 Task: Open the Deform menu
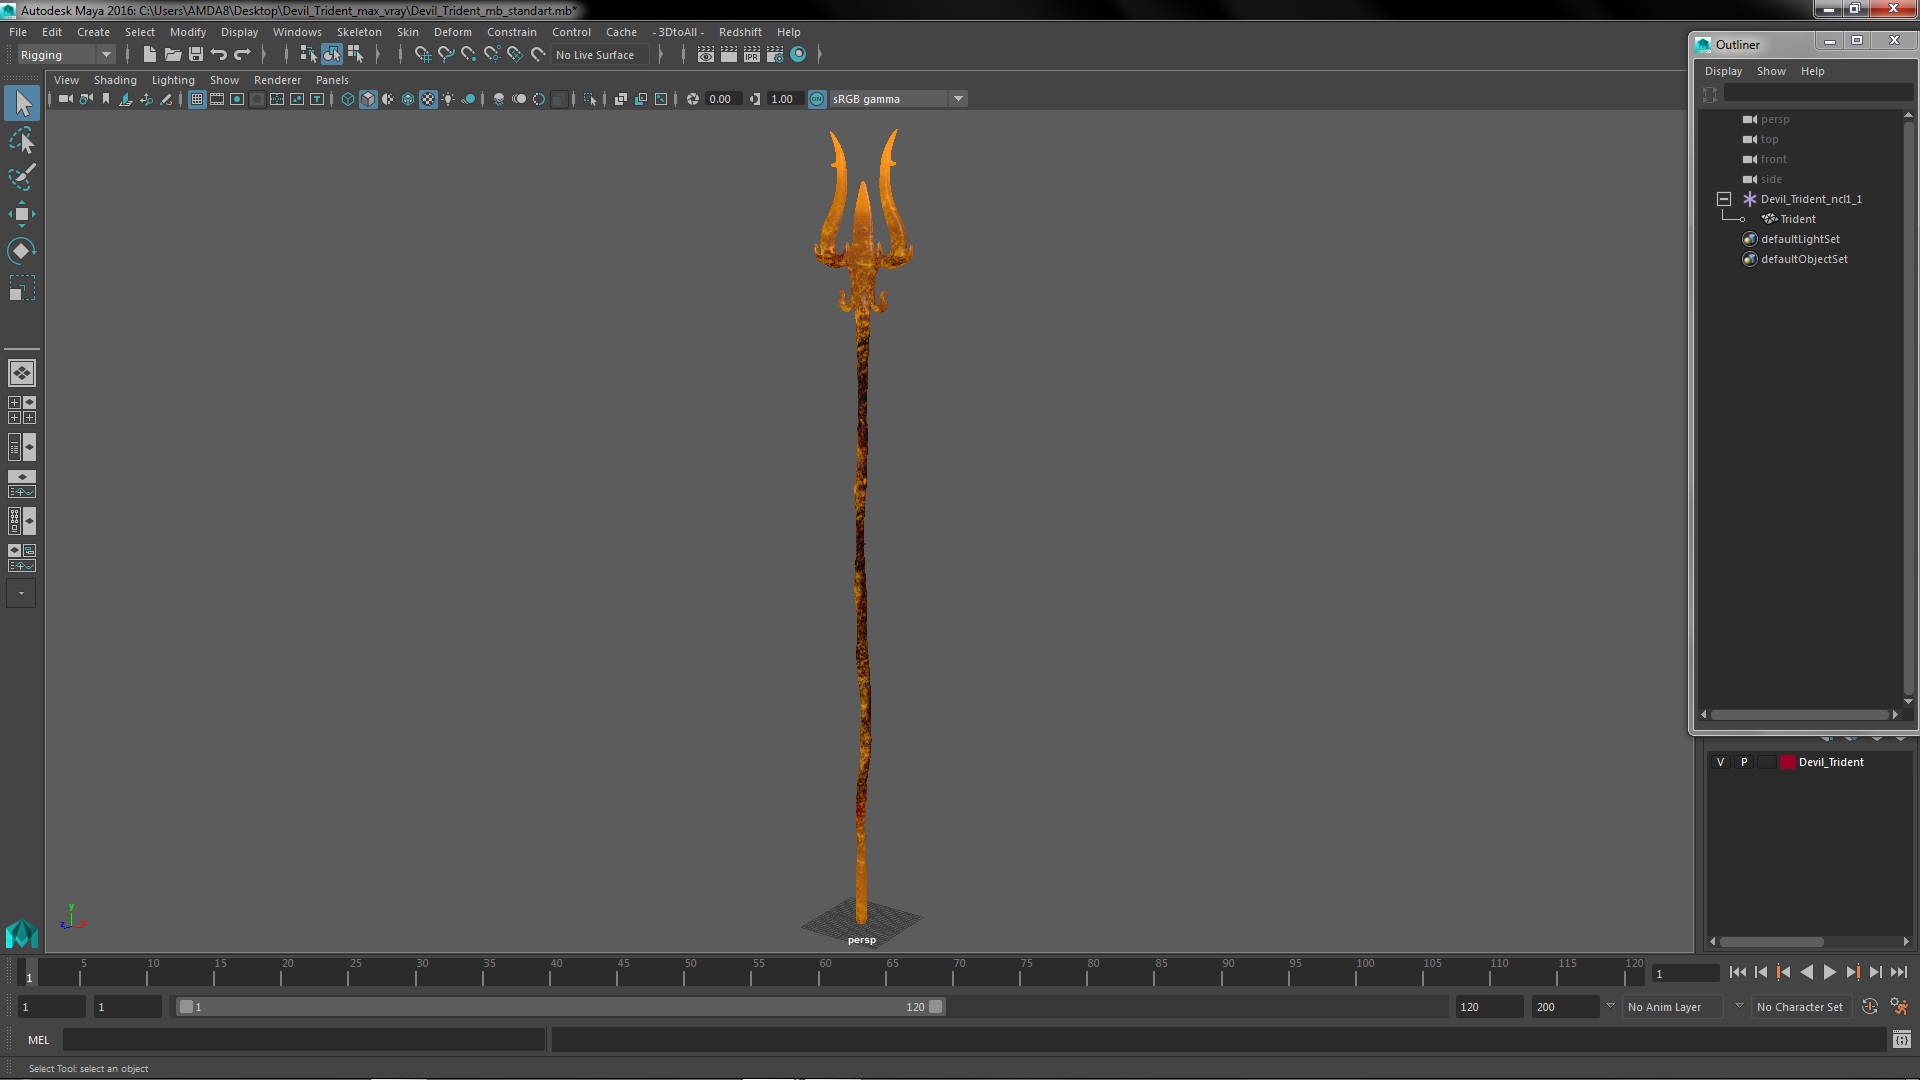point(452,32)
